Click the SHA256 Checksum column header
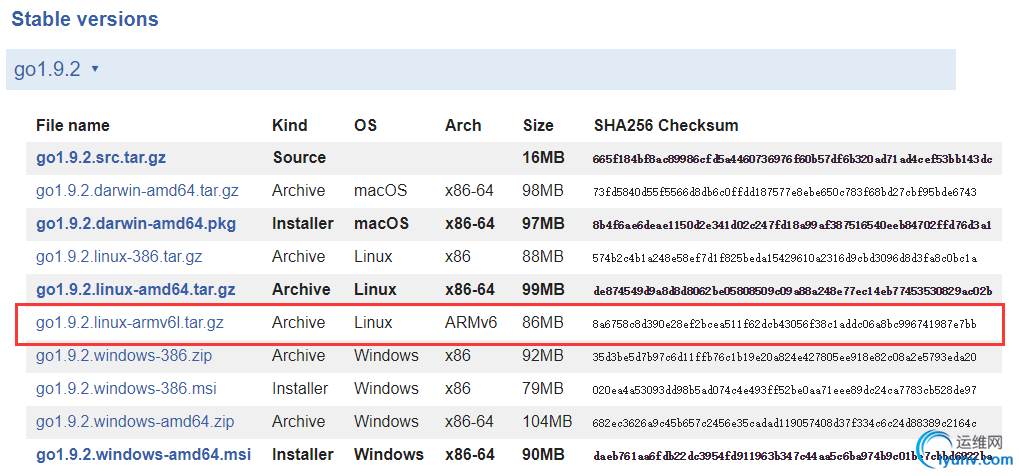The image size is (1019, 476). [666, 126]
